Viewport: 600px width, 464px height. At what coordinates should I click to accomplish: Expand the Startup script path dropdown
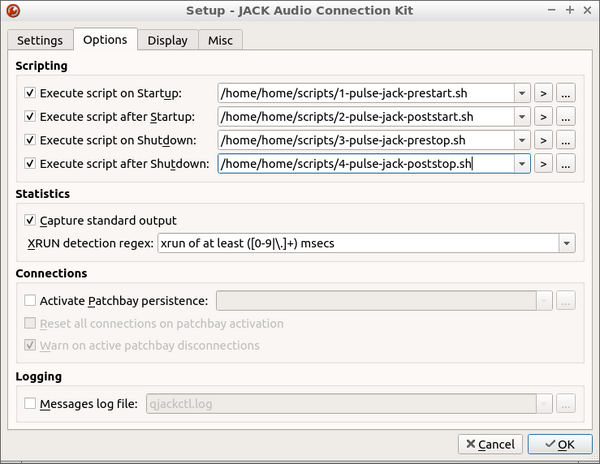click(x=521, y=93)
